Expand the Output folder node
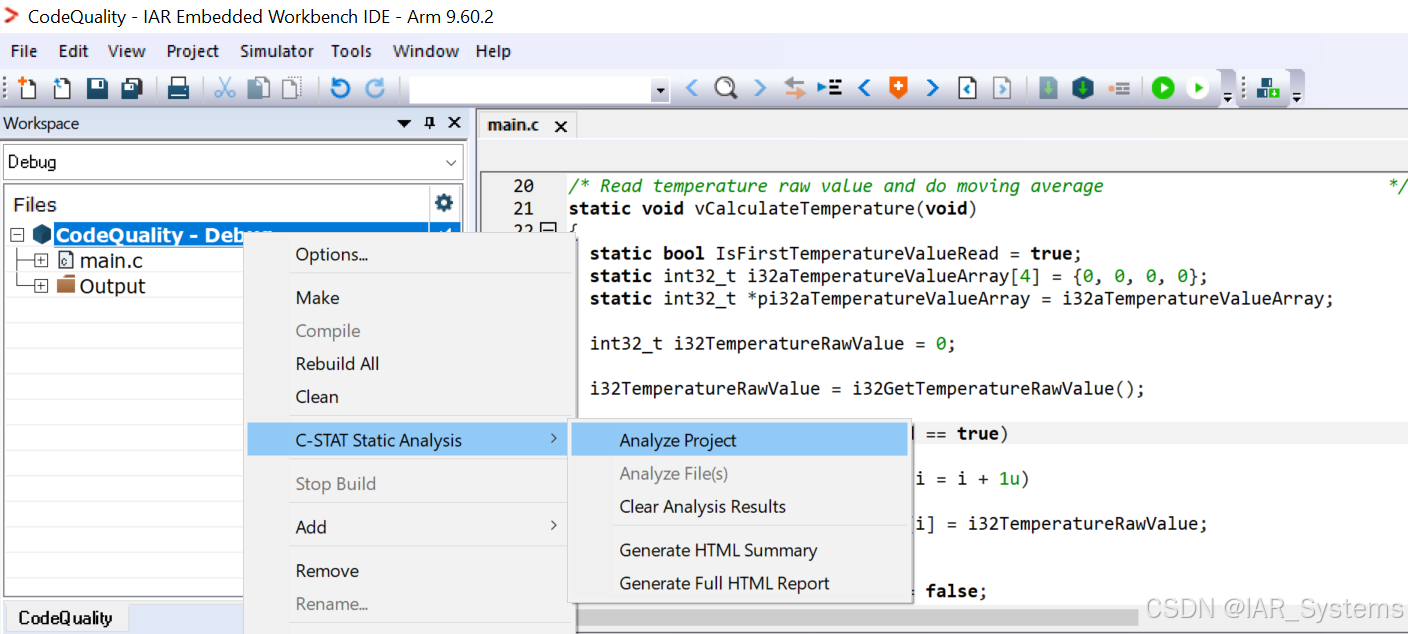The width and height of the screenshot is (1408, 634). tap(41, 286)
